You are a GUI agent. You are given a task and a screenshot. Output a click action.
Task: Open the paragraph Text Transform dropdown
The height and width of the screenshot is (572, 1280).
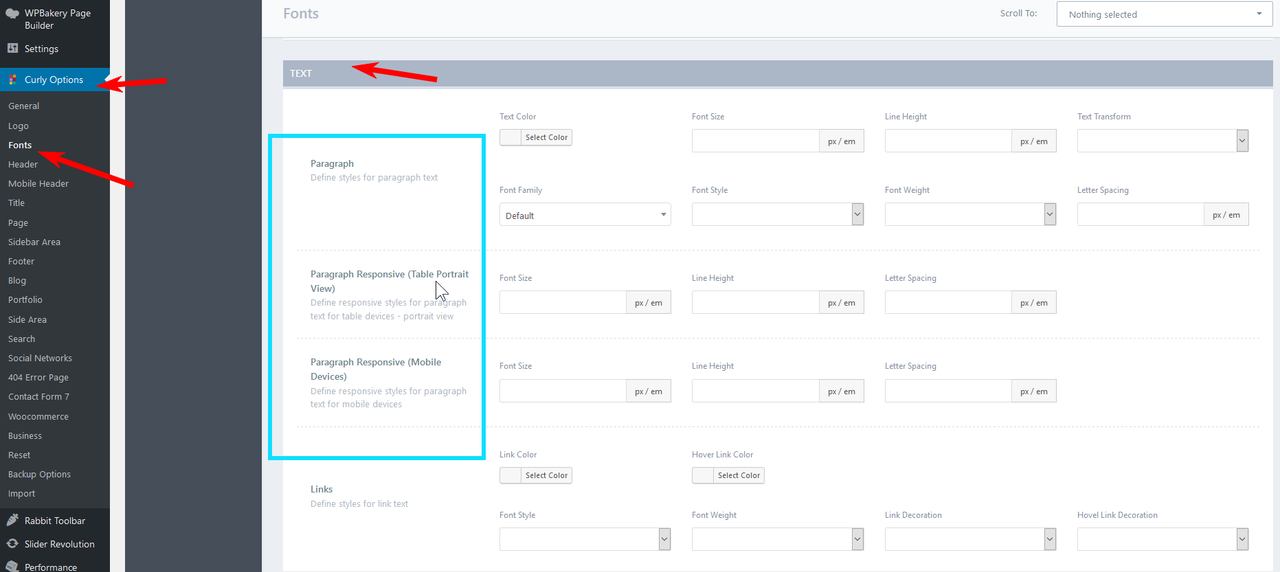tap(1163, 141)
